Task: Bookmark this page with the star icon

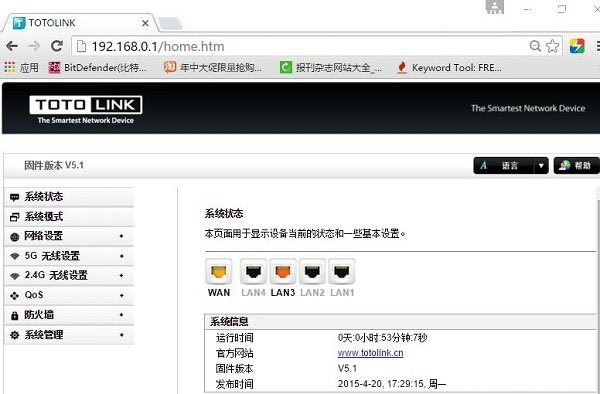Action: pyautogui.click(x=553, y=46)
